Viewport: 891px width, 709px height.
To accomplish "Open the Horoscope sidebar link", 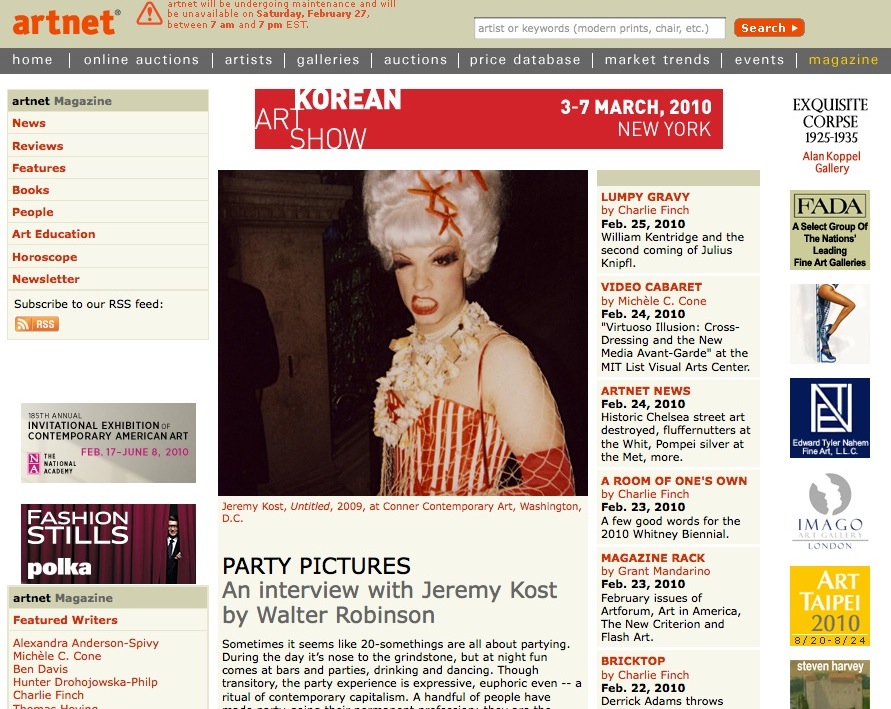I will 44,257.
